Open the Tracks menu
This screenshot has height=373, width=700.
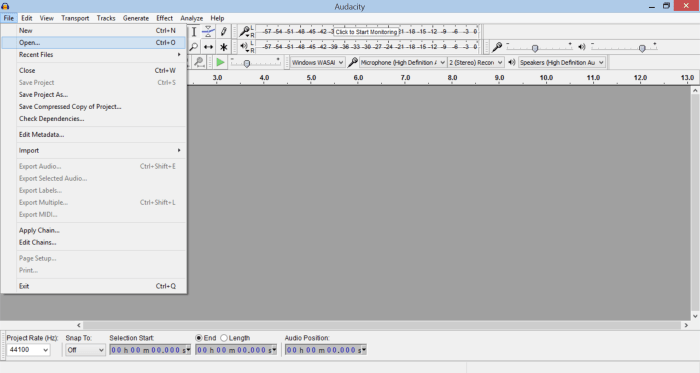[106, 18]
